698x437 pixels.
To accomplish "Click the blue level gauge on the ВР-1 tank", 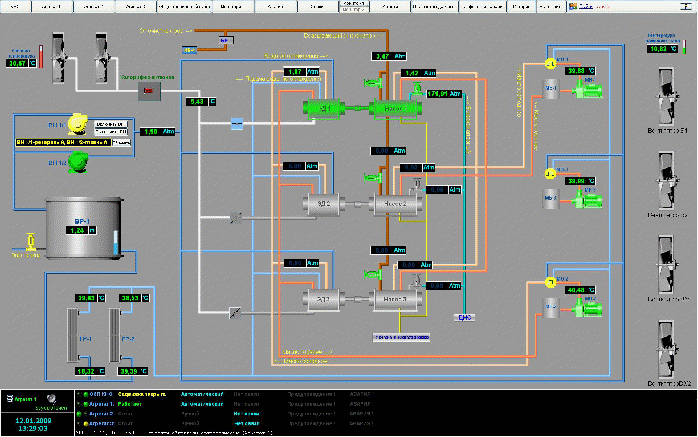I will 116,243.
